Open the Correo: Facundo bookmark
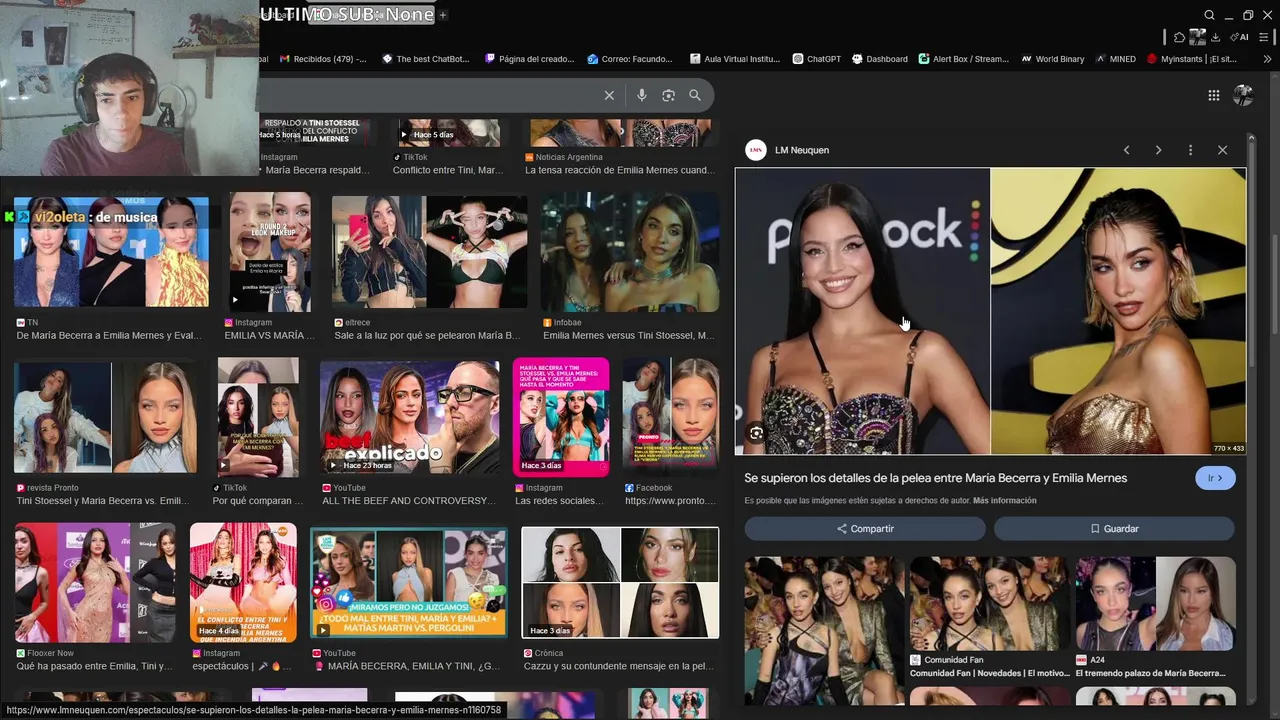The image size is (1280, 720). [x=630, y=59]
